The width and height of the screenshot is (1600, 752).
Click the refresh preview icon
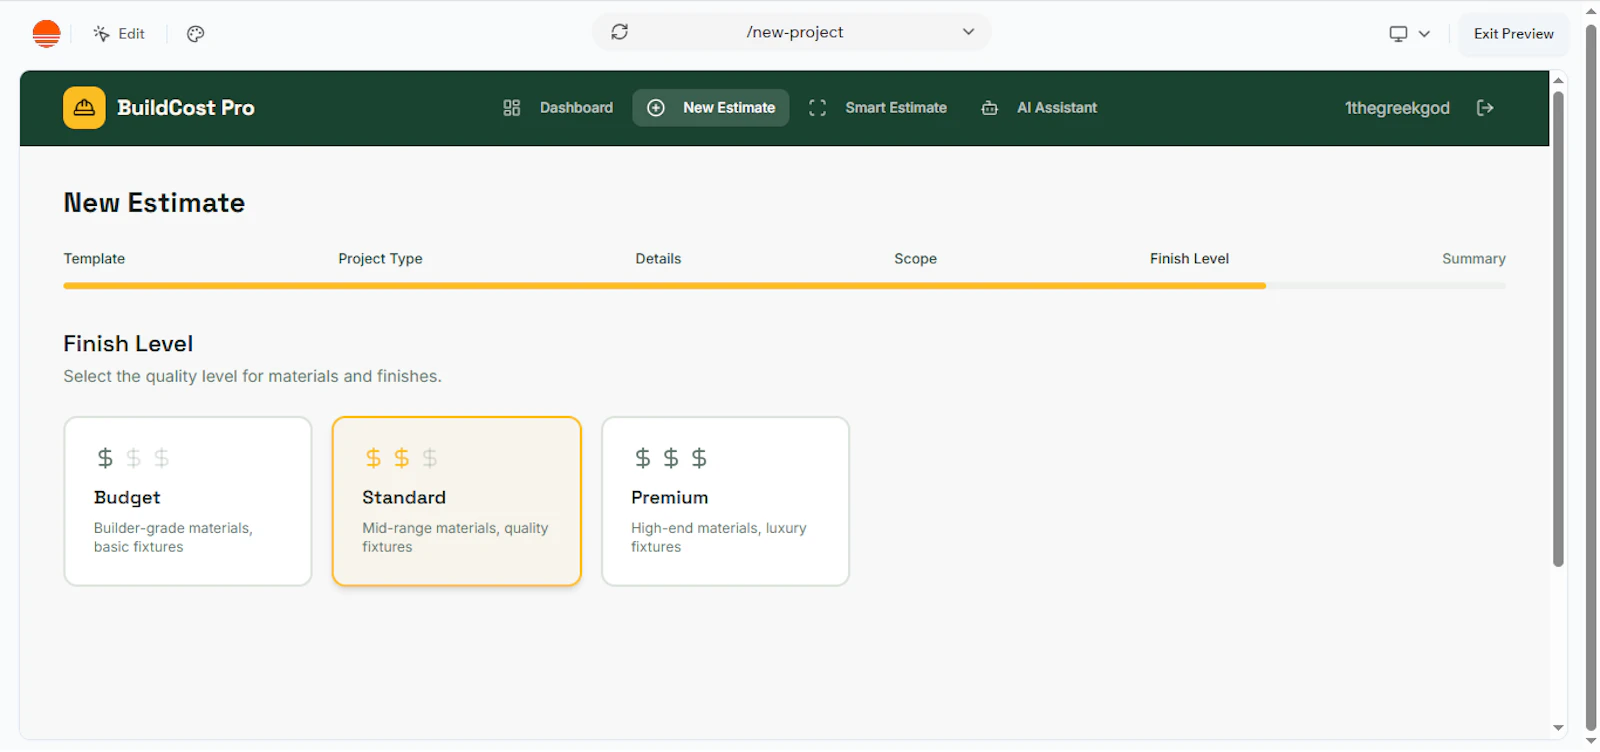coord(620,32)
